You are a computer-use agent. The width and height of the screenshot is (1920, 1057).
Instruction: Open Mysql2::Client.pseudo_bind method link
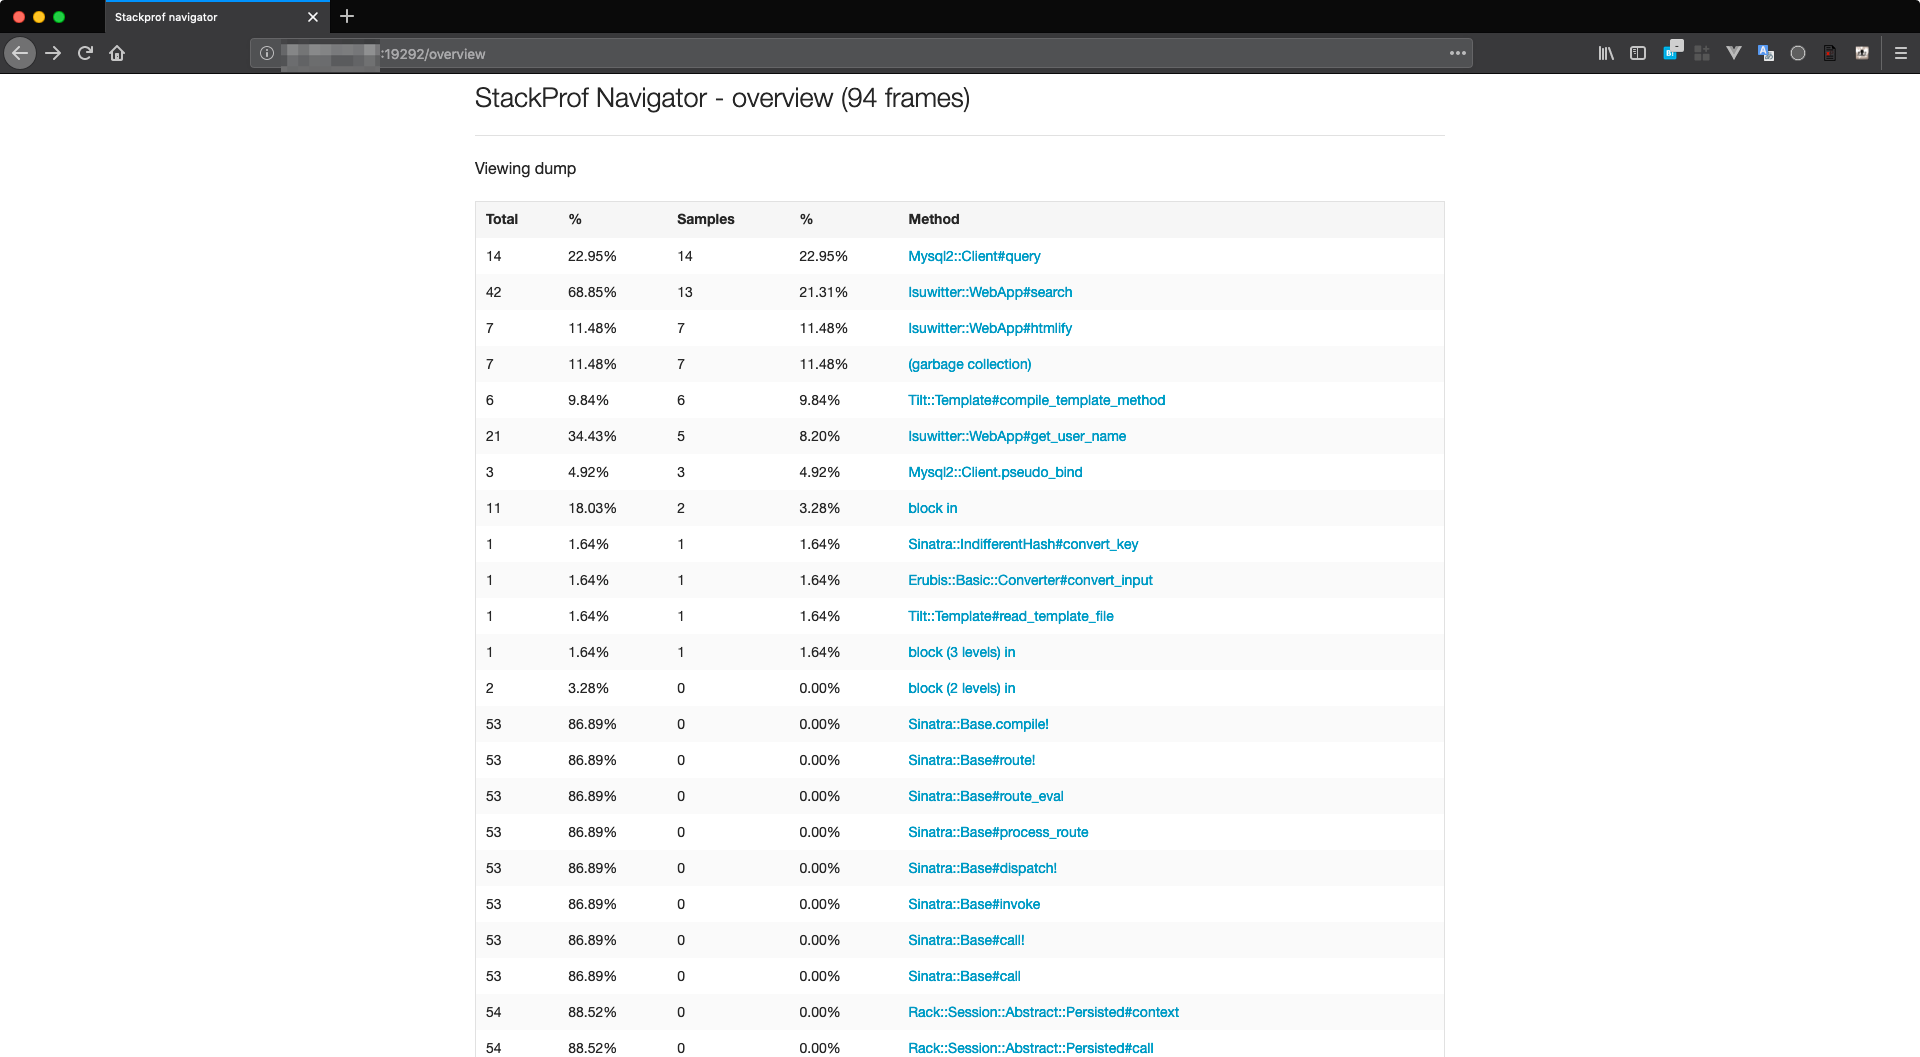click(995, 472)
